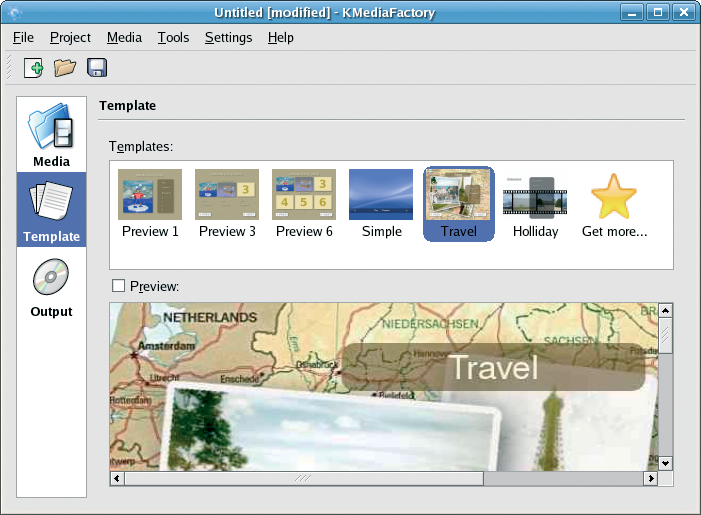Open the Project menu
Viewport: 701px width, 515px height.
tap(70, 38)
